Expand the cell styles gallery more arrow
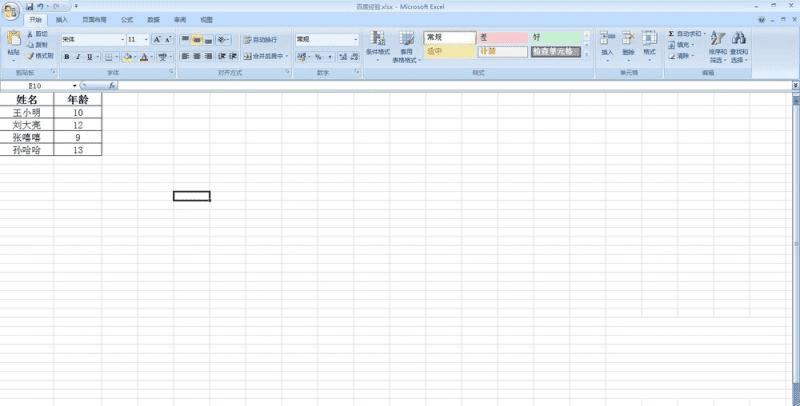 pyautogui.click(x=587, y=54)
